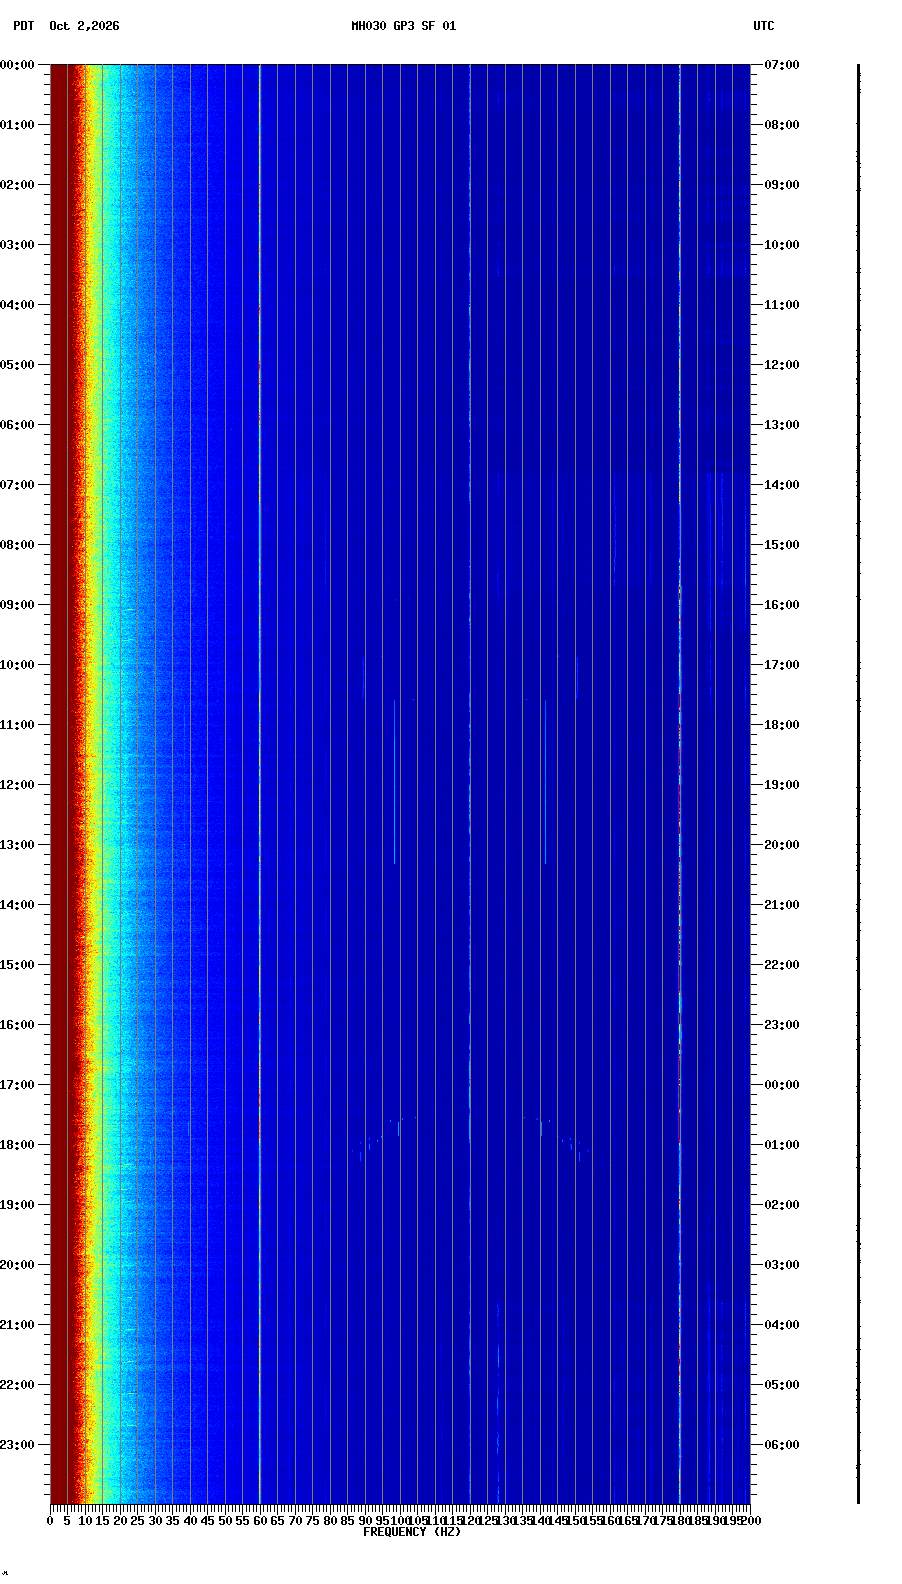This screenshot has height=1584, width=902.
Task: Select the FREQUENCY (HZ) axis label
Action: (x=411, y=1532)
